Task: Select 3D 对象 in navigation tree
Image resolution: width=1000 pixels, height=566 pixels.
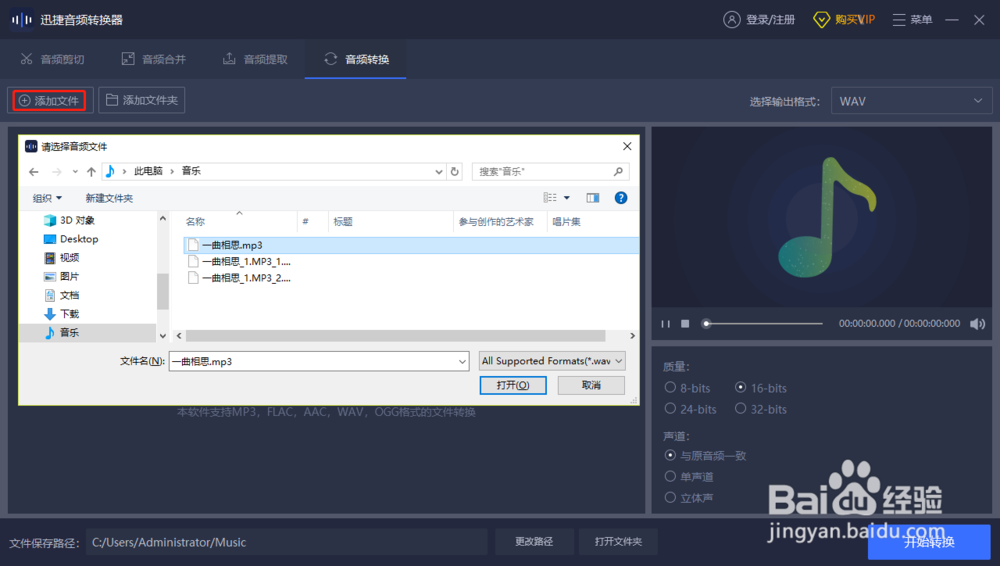Action: (70, 220)
